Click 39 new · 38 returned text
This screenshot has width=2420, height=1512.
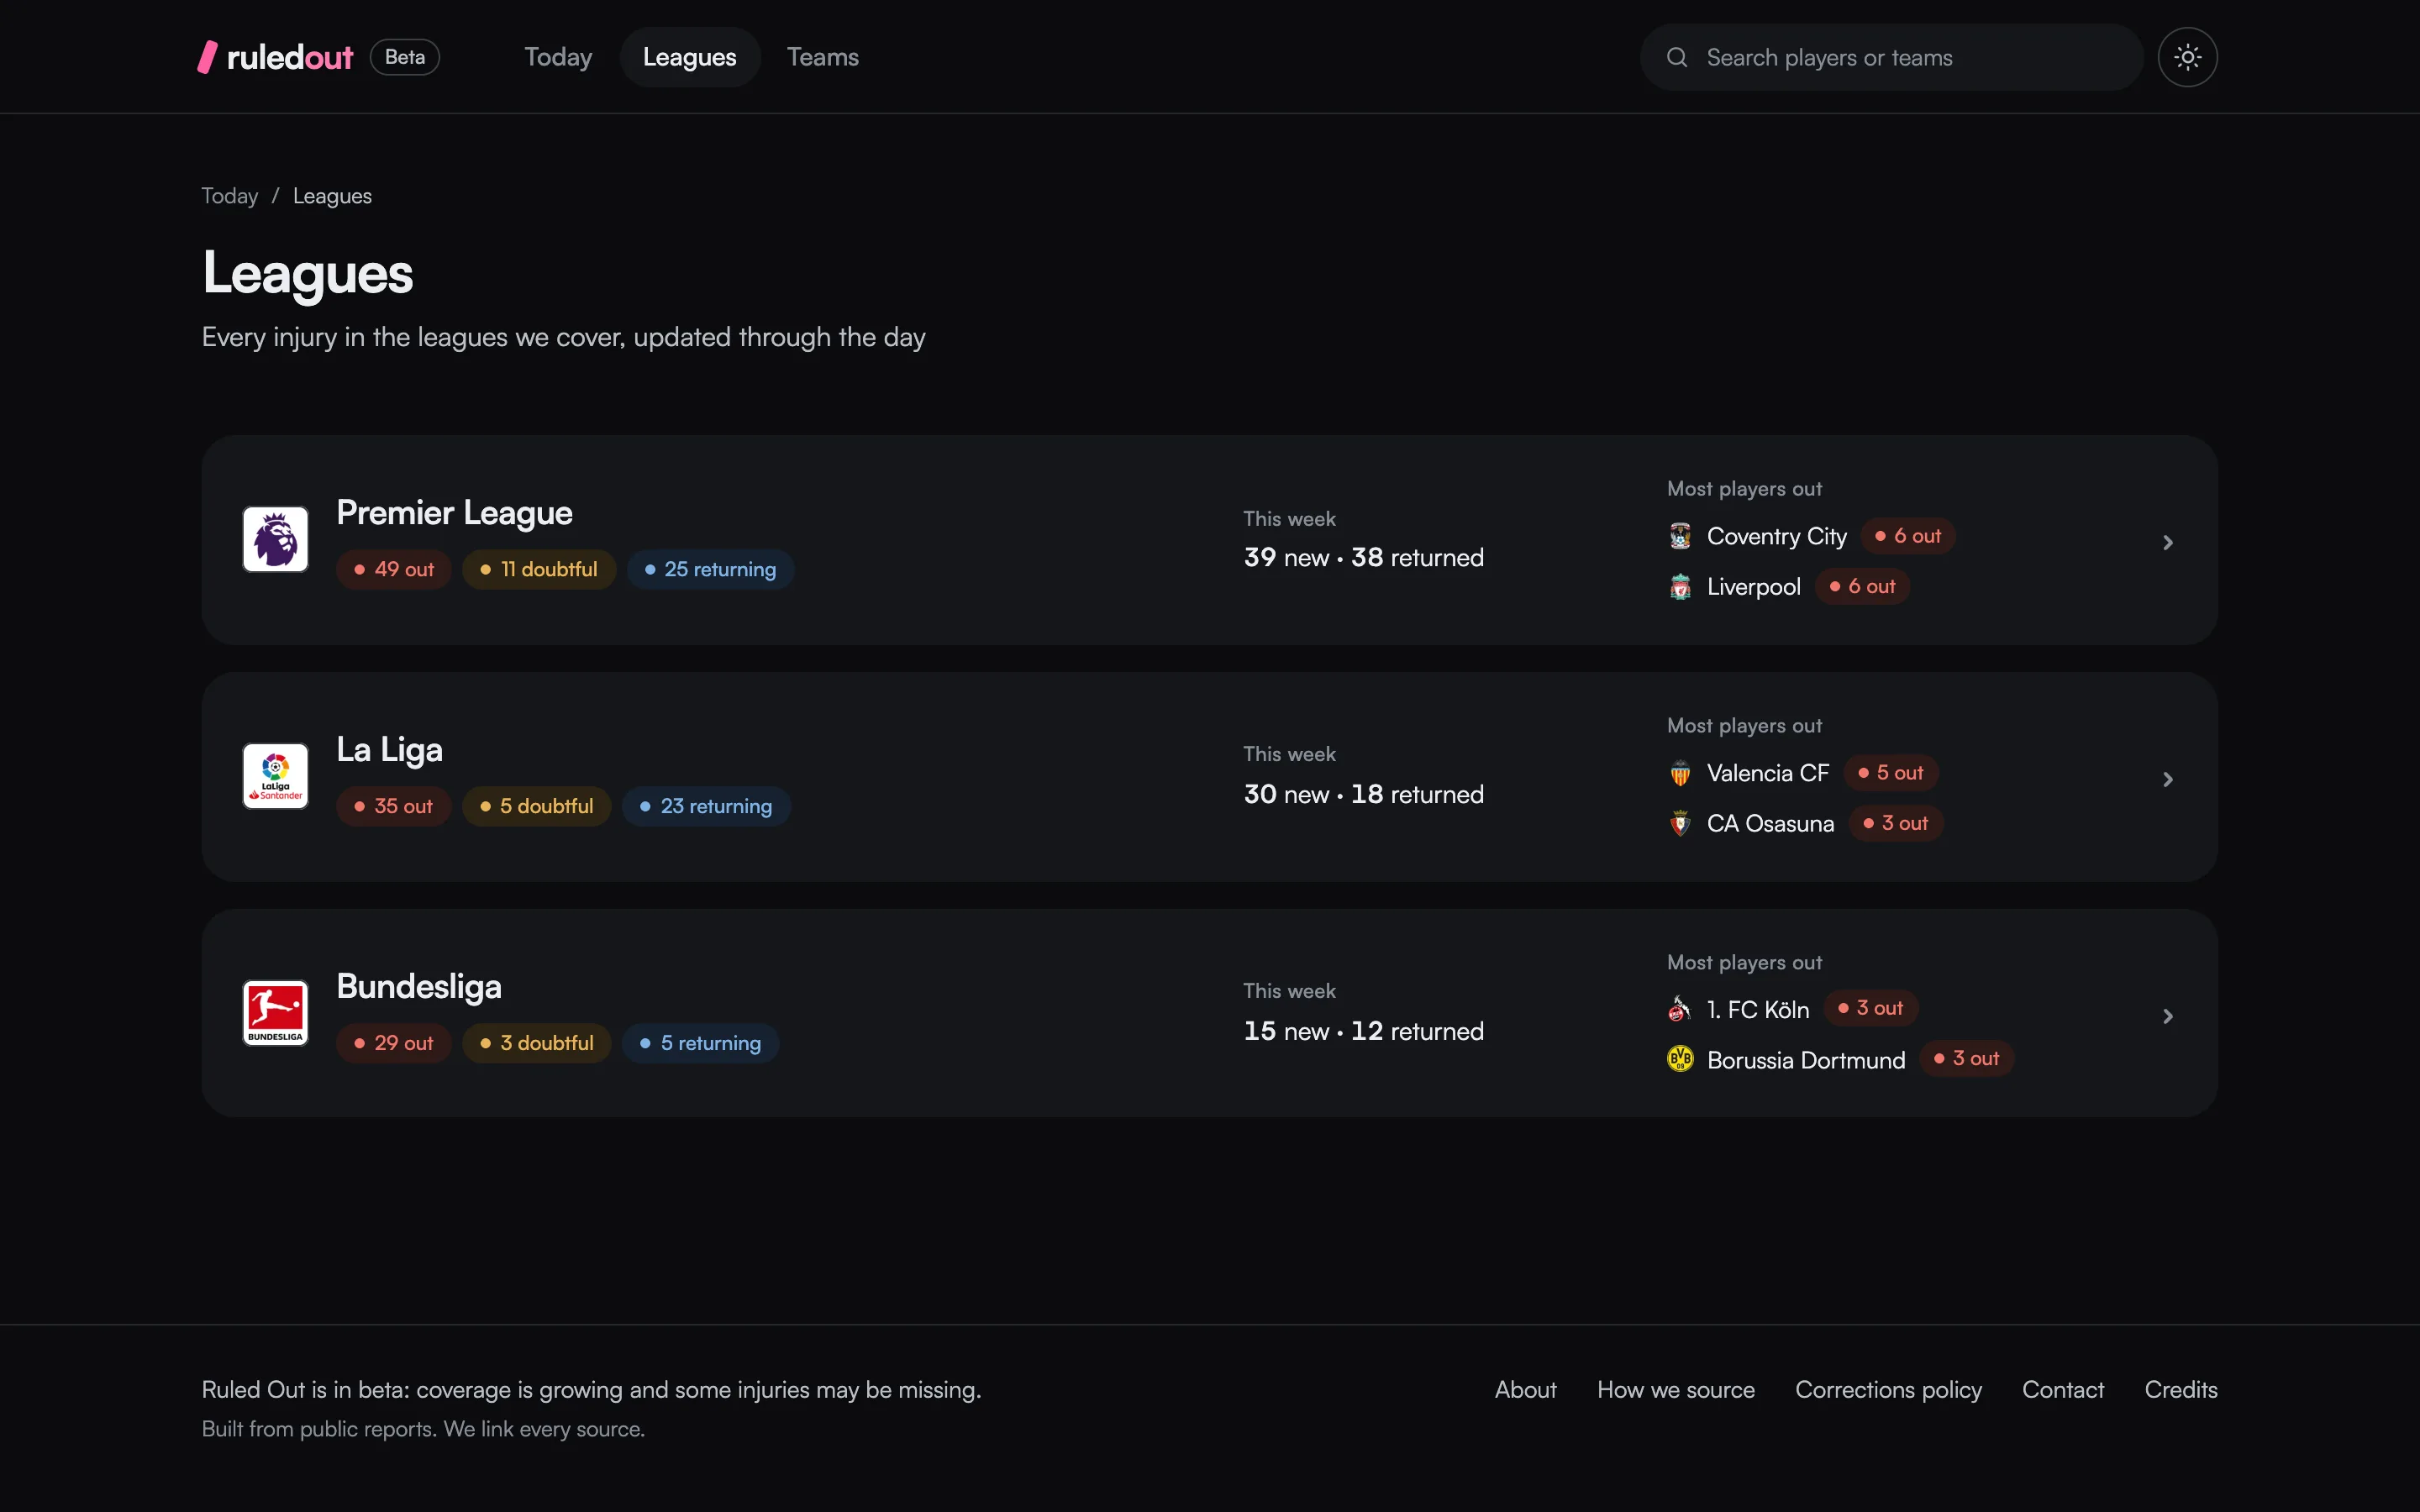tap(1363, 558)
